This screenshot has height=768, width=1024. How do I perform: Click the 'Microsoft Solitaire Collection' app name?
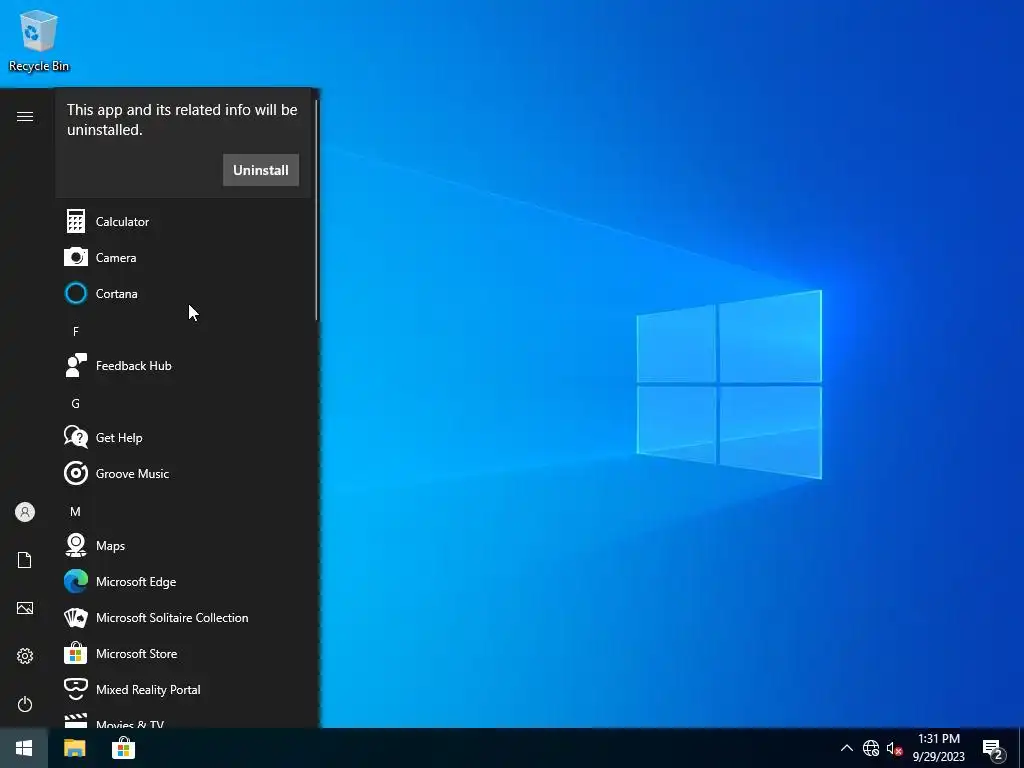[172, 617]
